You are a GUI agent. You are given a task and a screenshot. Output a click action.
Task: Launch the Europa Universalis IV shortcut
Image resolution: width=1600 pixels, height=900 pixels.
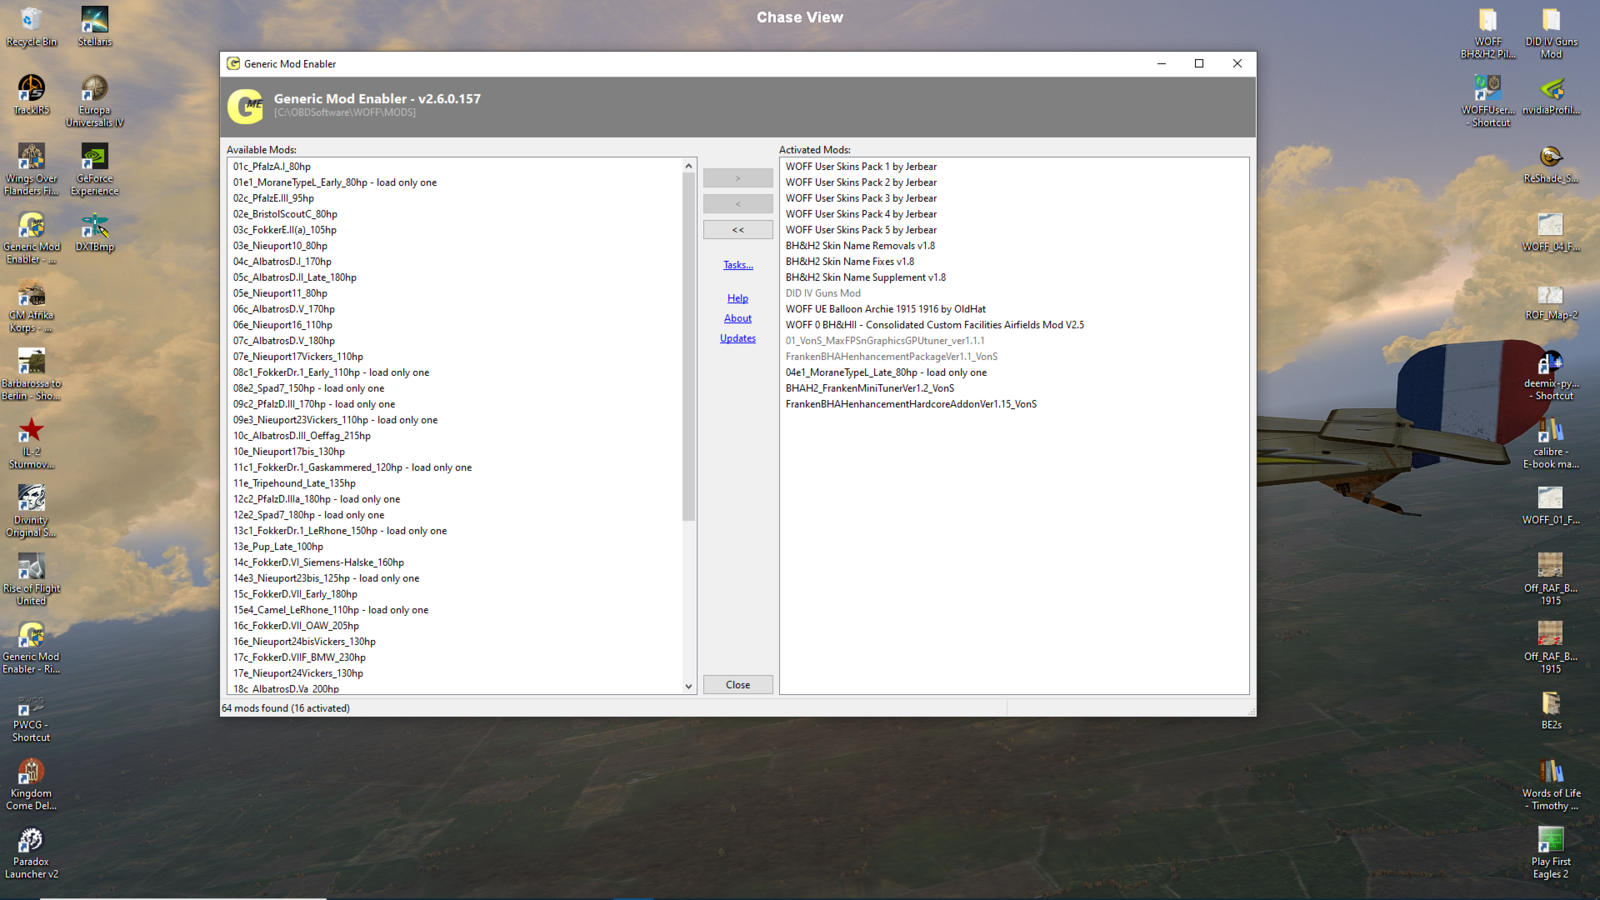pyautogui.click(x=95, y=101)
